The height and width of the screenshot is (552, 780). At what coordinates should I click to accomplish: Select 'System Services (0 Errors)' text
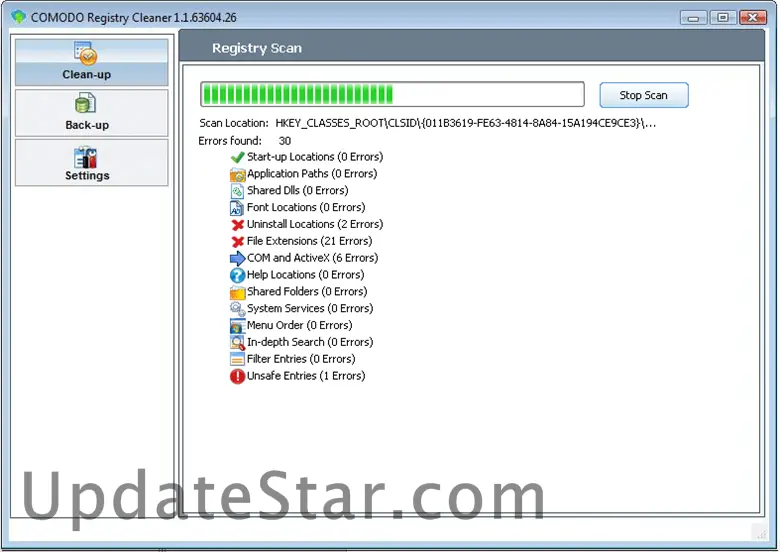pos(310,309)
